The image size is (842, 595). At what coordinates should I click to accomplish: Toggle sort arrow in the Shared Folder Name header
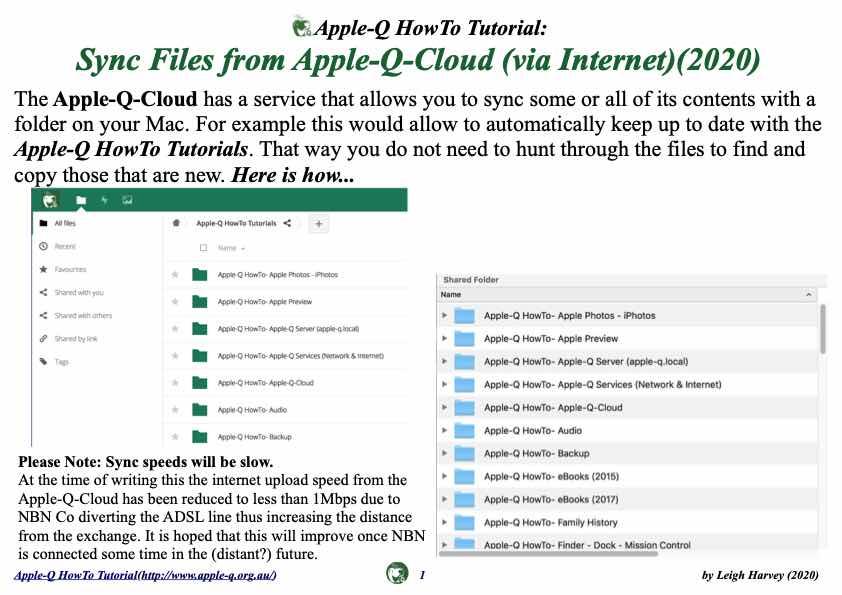pyautogui.click(x=809, y=294)
